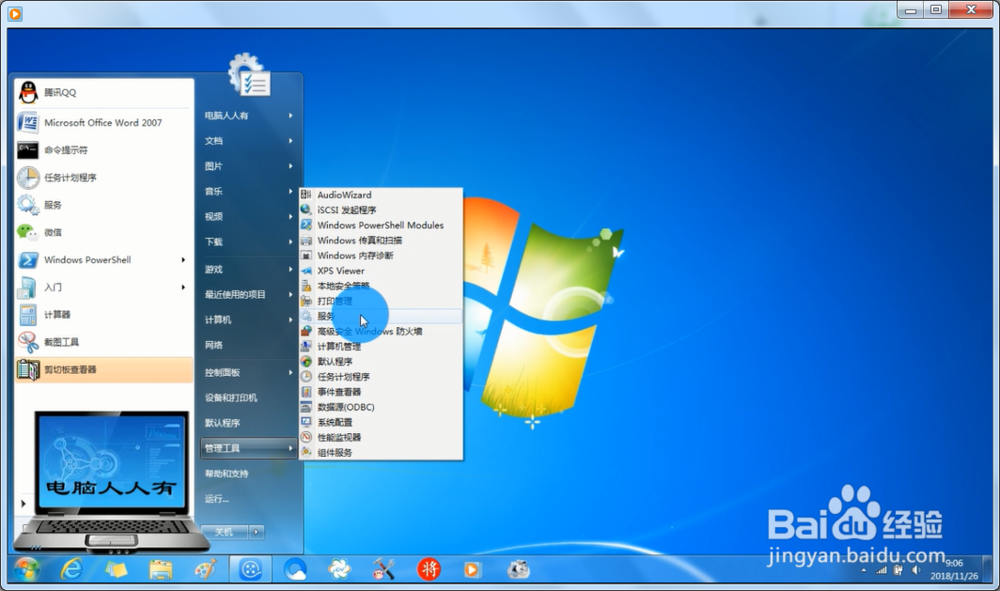Show hidden tray icons arrow
Viewport: 1000px width, 591px height.
[864, 571]
